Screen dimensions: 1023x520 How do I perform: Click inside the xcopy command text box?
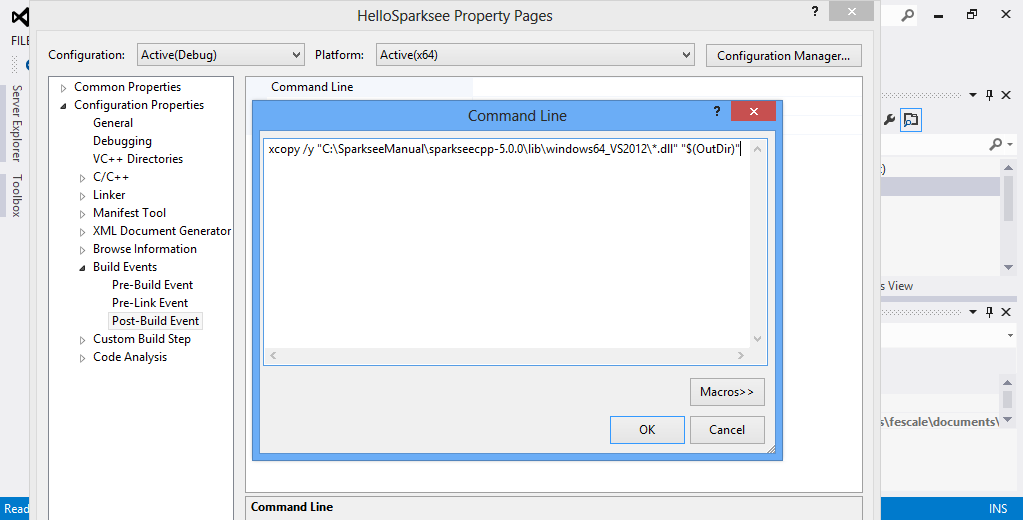[x=506, y=245]
